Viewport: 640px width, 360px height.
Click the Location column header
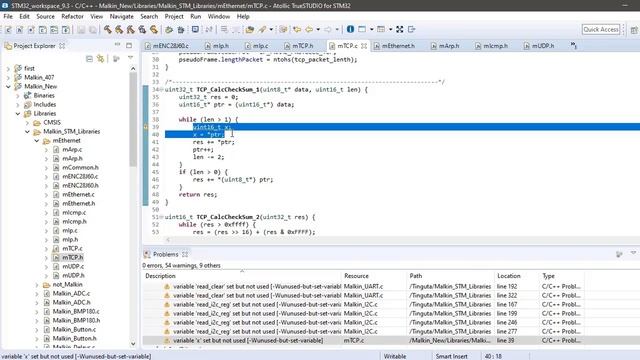[x=516, y=276]
